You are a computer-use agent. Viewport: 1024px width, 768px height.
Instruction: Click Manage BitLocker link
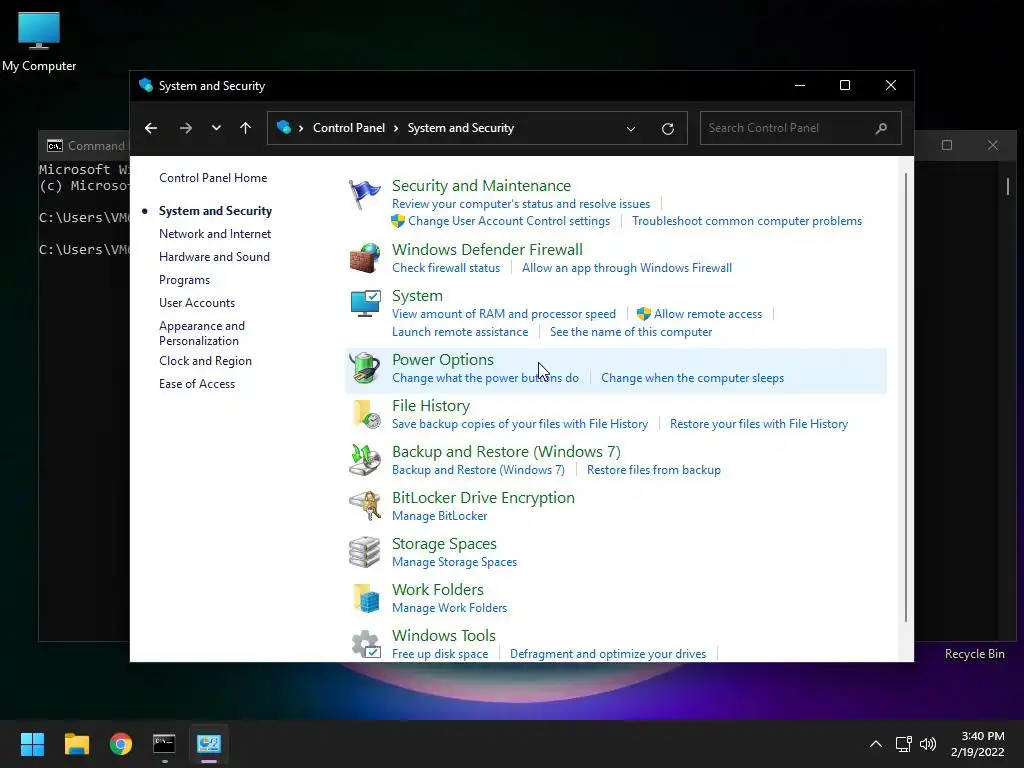click(x=440, y=516)
